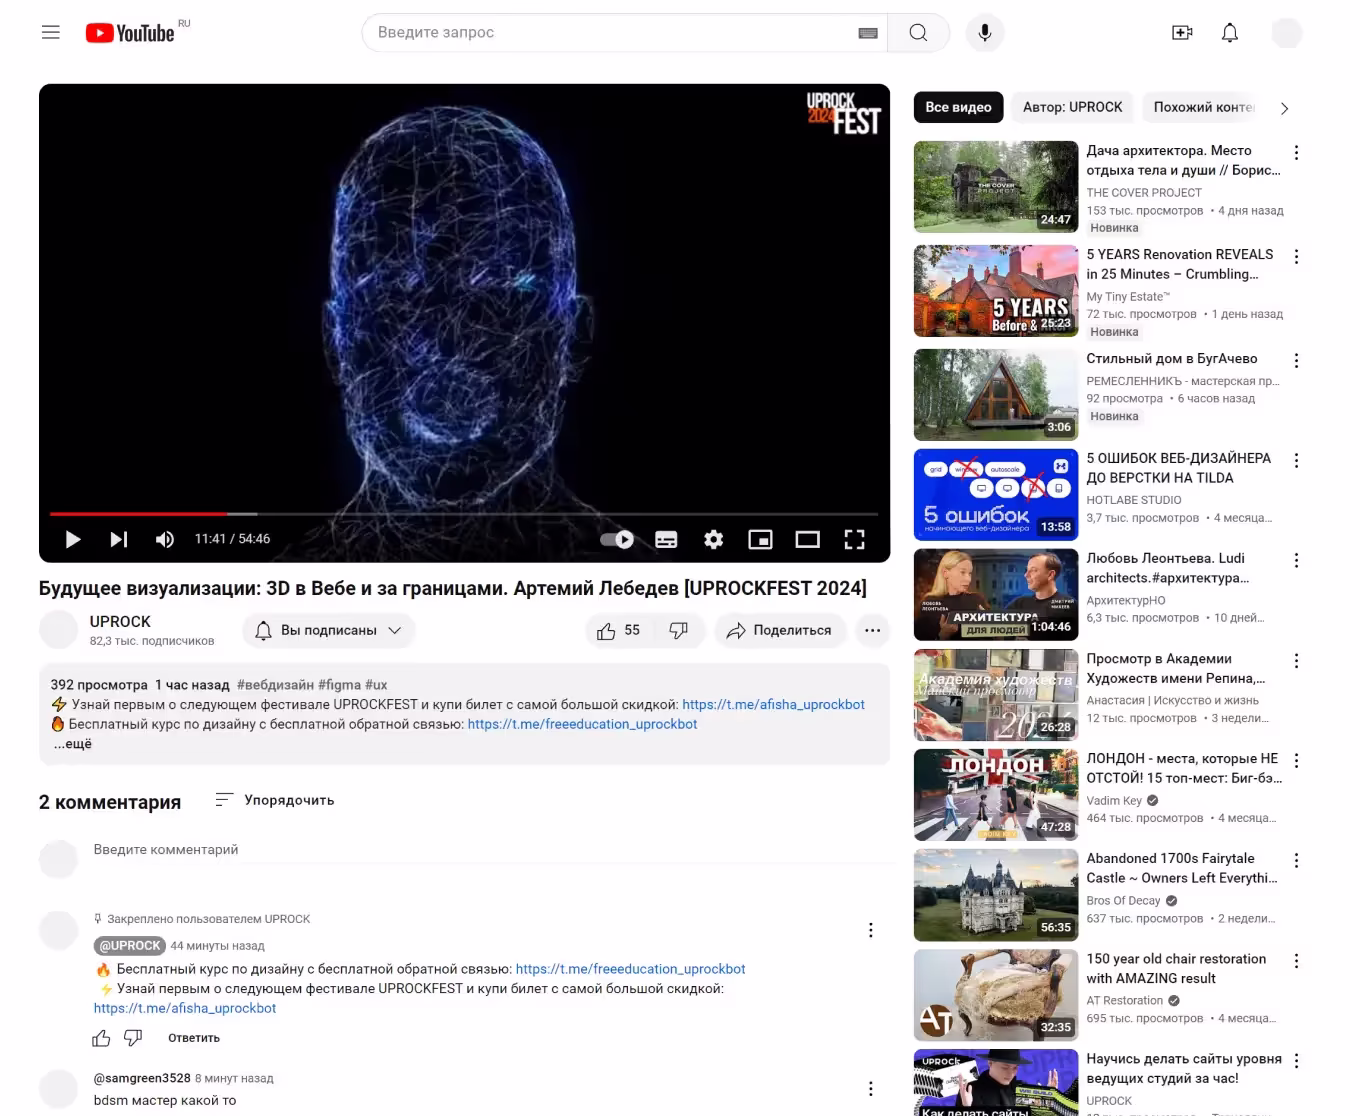The image size is (1360, 1116).
Task: Select the 'Автор: UPROCK' filter chip
Action: pyautogui.click(x=1072, y=107)
